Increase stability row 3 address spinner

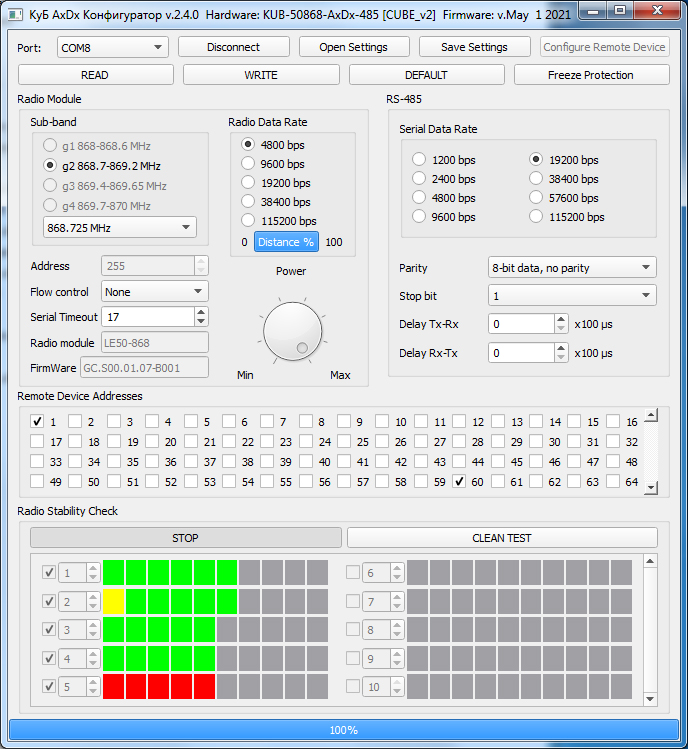pos(93,625)
